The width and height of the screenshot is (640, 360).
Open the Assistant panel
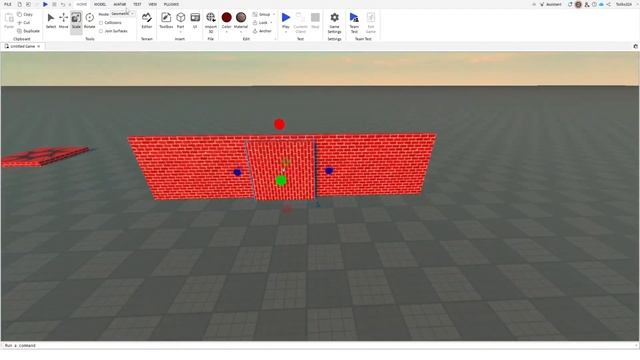551,4
